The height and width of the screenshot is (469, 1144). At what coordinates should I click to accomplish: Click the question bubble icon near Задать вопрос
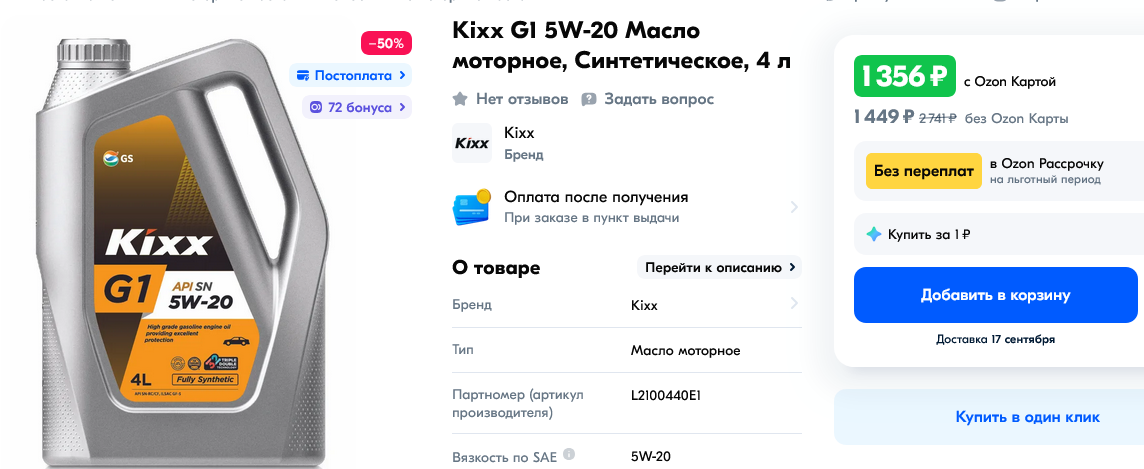(589, 98)
